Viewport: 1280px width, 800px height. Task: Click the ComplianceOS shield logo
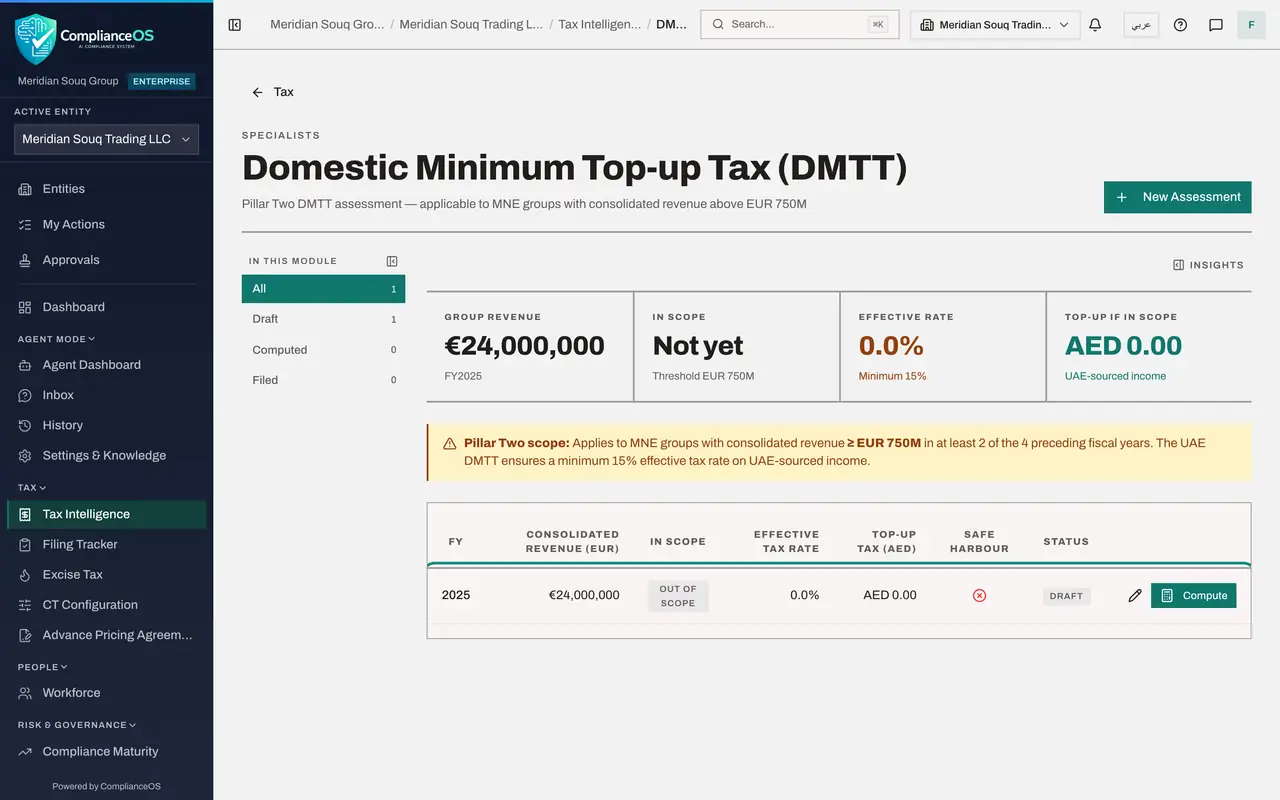pos(35,38)
